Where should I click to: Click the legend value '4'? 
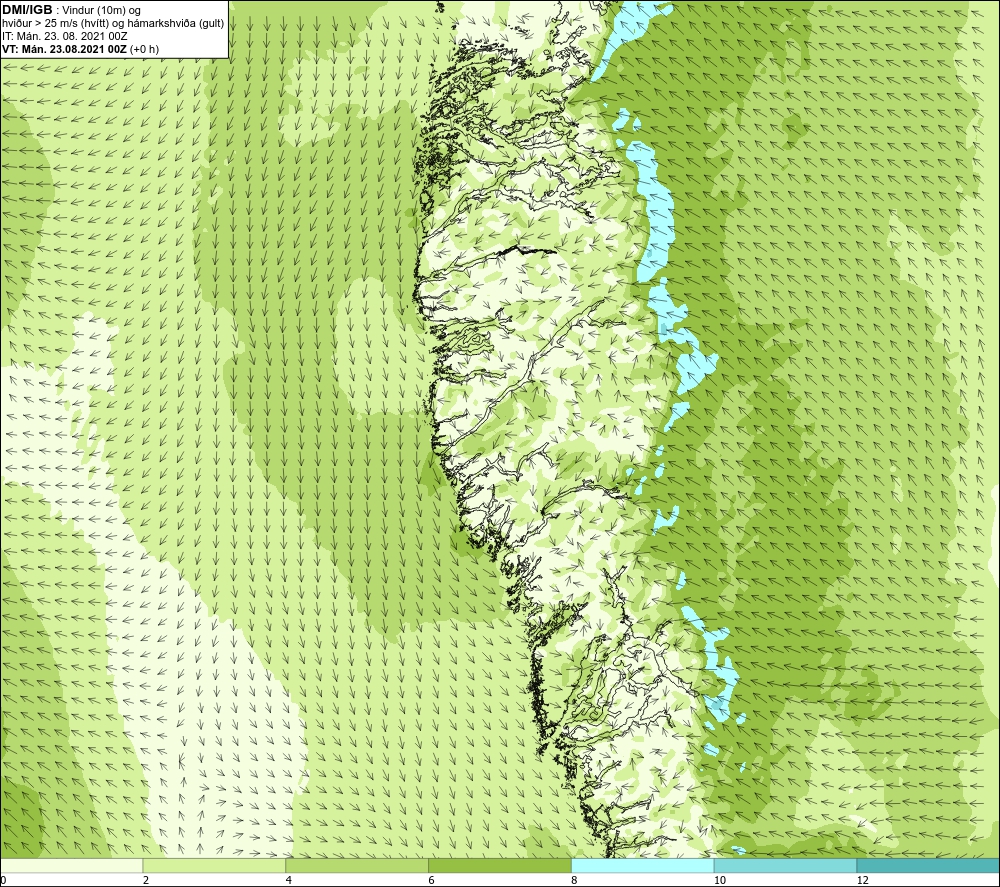coord(289,880)
